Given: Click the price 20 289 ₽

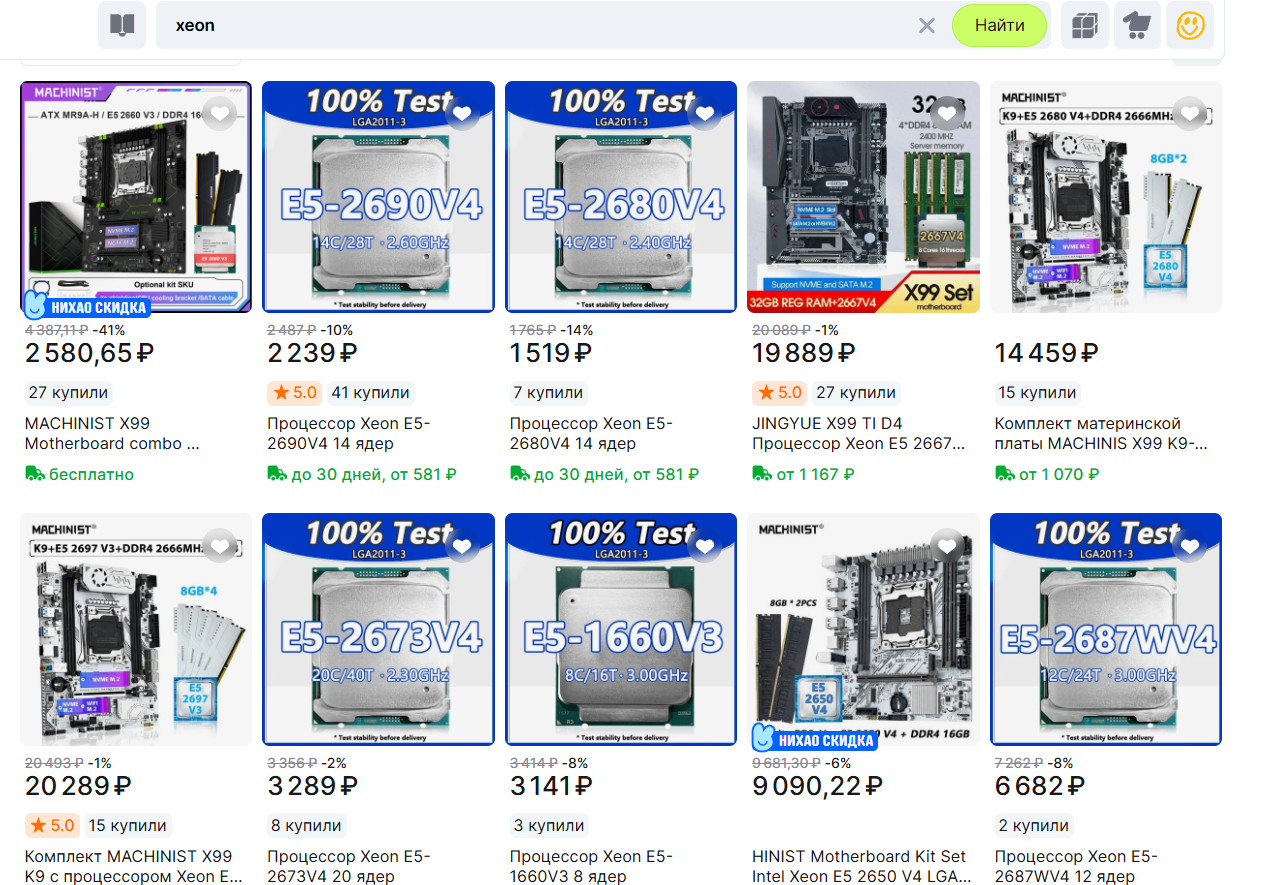Looking at the screenshot, I should click(x=78, y=786).
